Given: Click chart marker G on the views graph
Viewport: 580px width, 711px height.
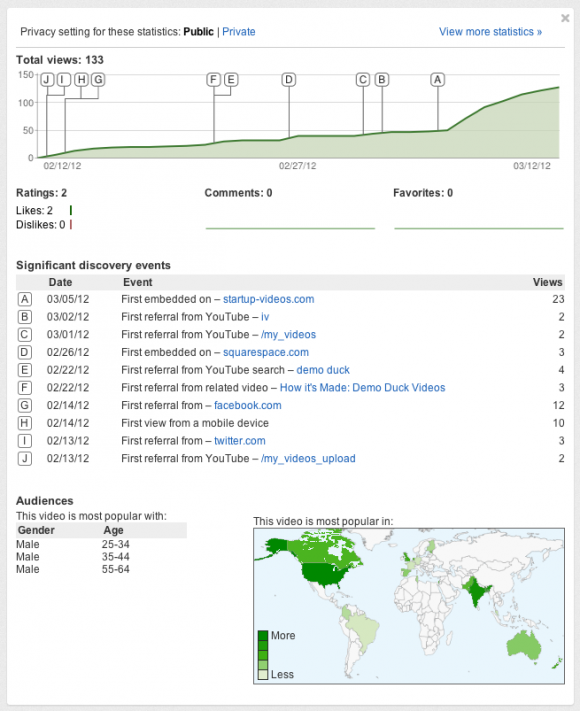Looking at the screenshot, I should point(98,80).
